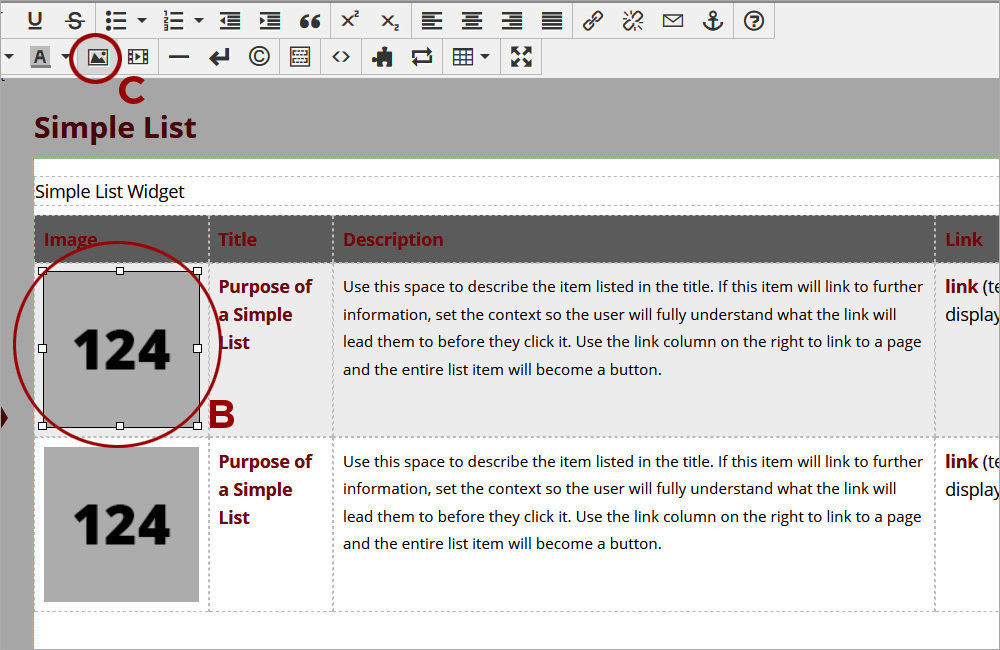The height and width of the screenshot is (650, 1000).
Task: Click the remove link icon
Action: pyautogui.click(x=633, y=20)
